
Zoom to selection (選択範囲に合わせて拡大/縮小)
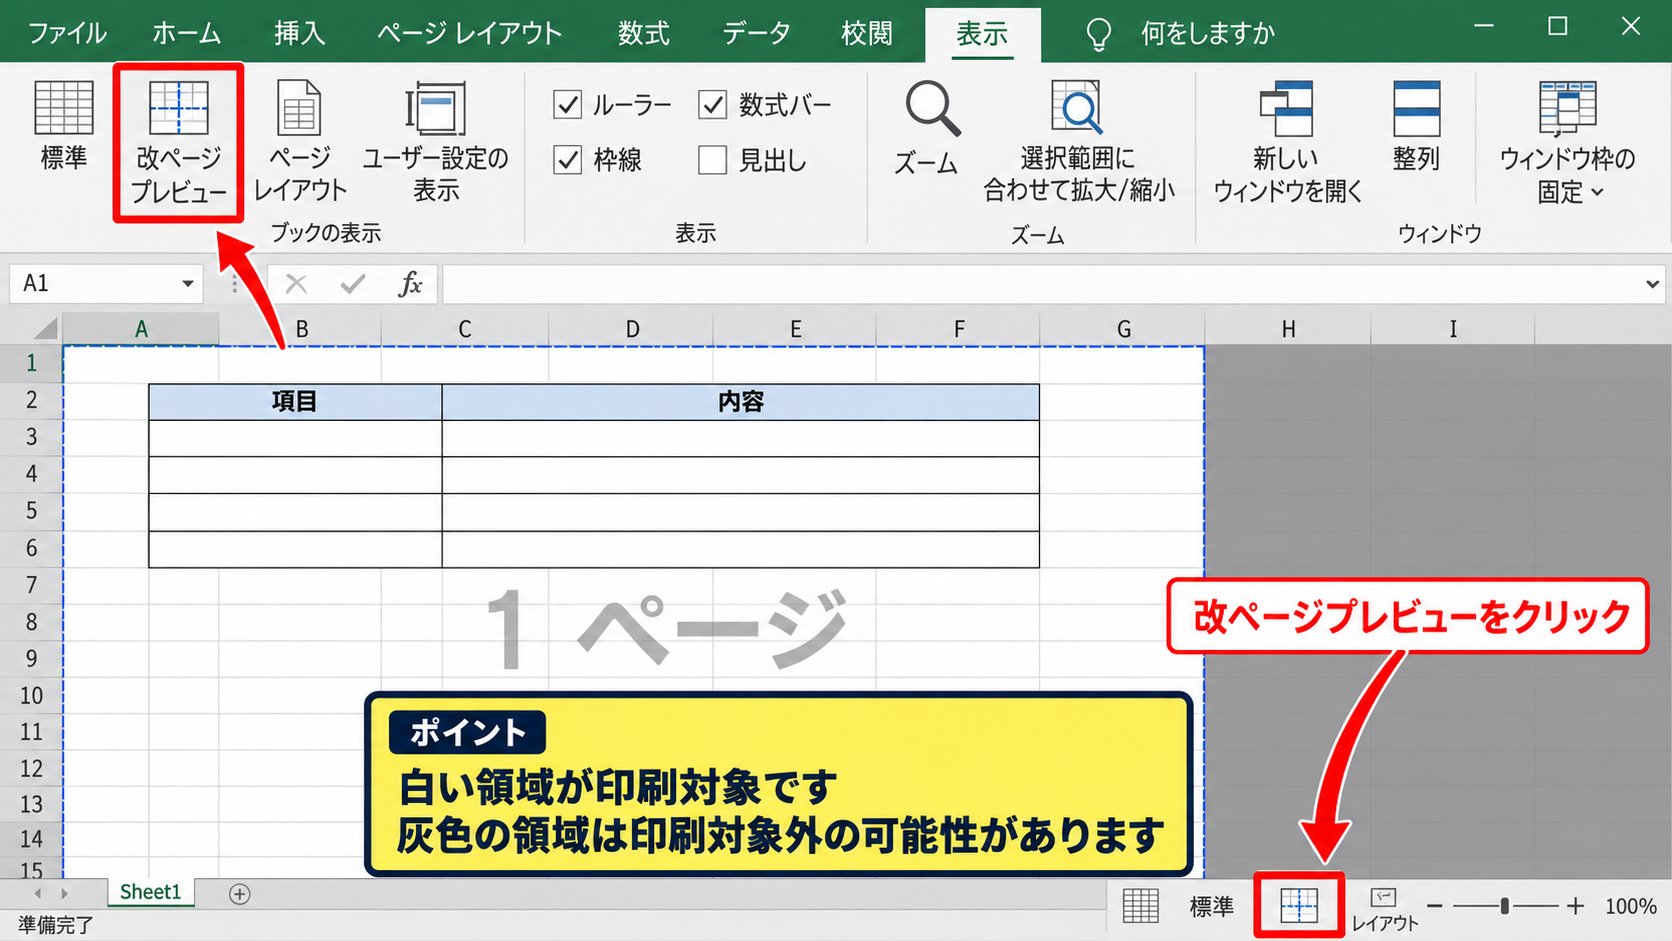click(1079, 142)
